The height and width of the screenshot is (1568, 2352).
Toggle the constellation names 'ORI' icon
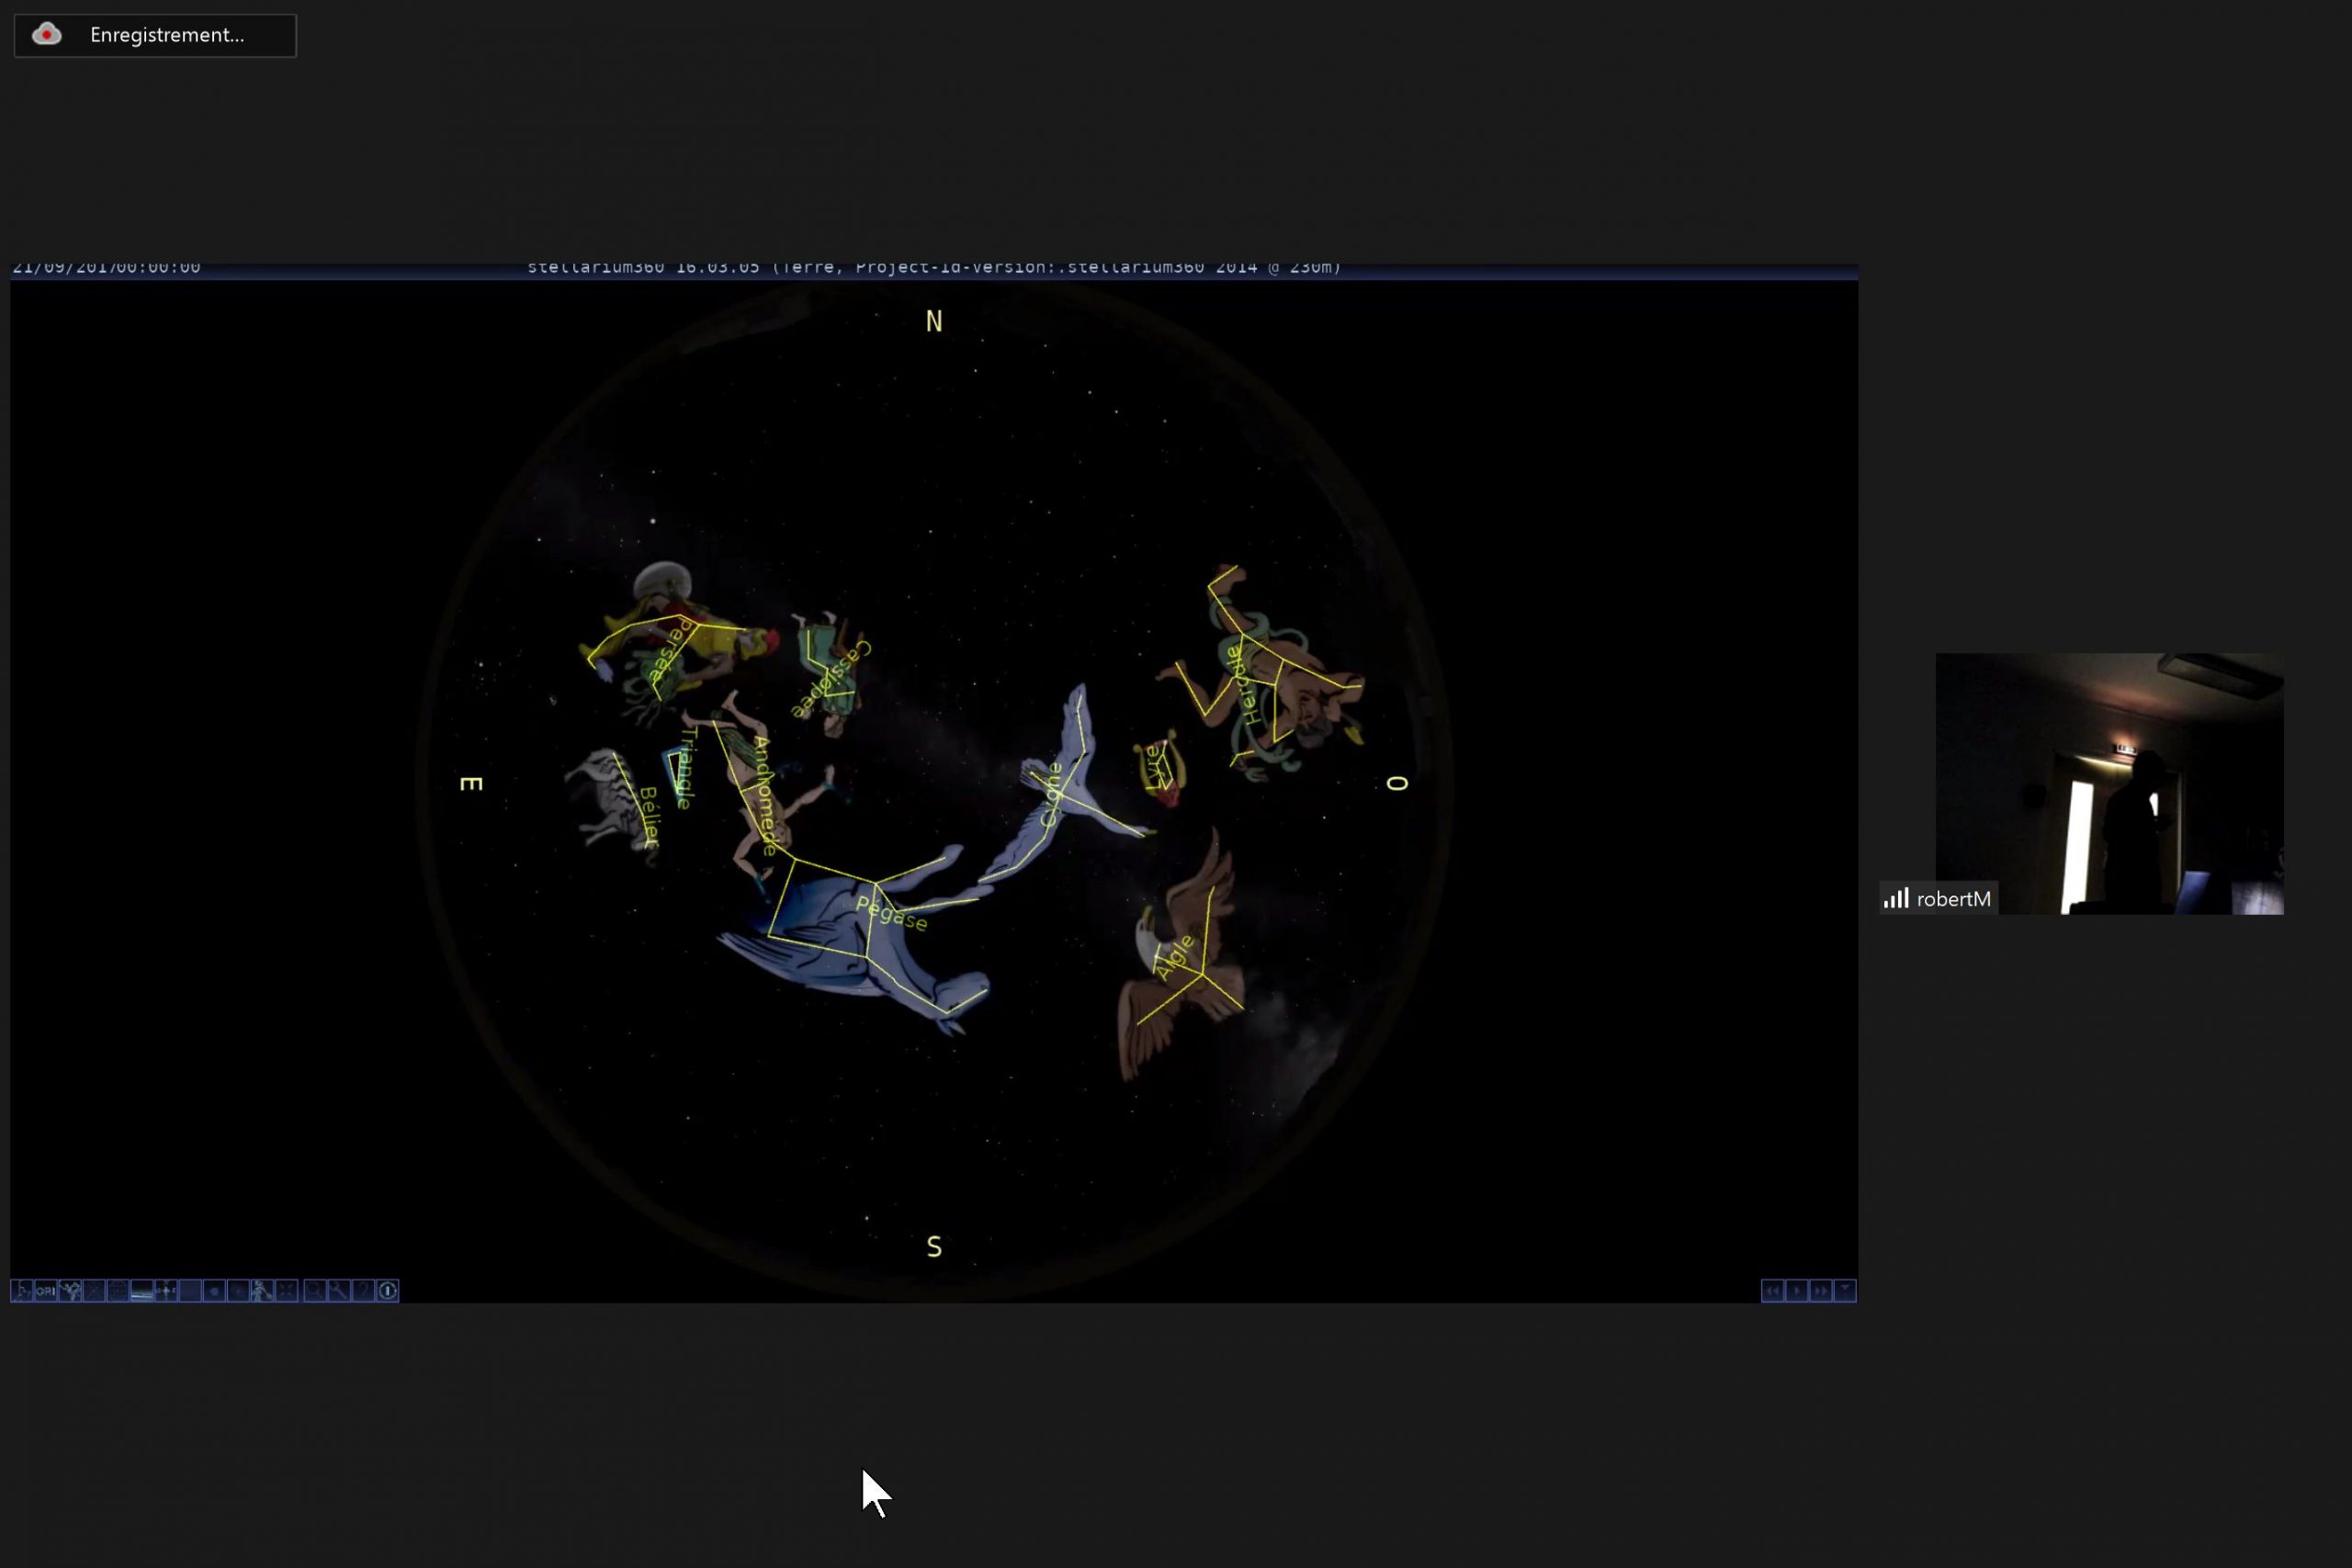pyautogui.click(x=46, y=1291)
